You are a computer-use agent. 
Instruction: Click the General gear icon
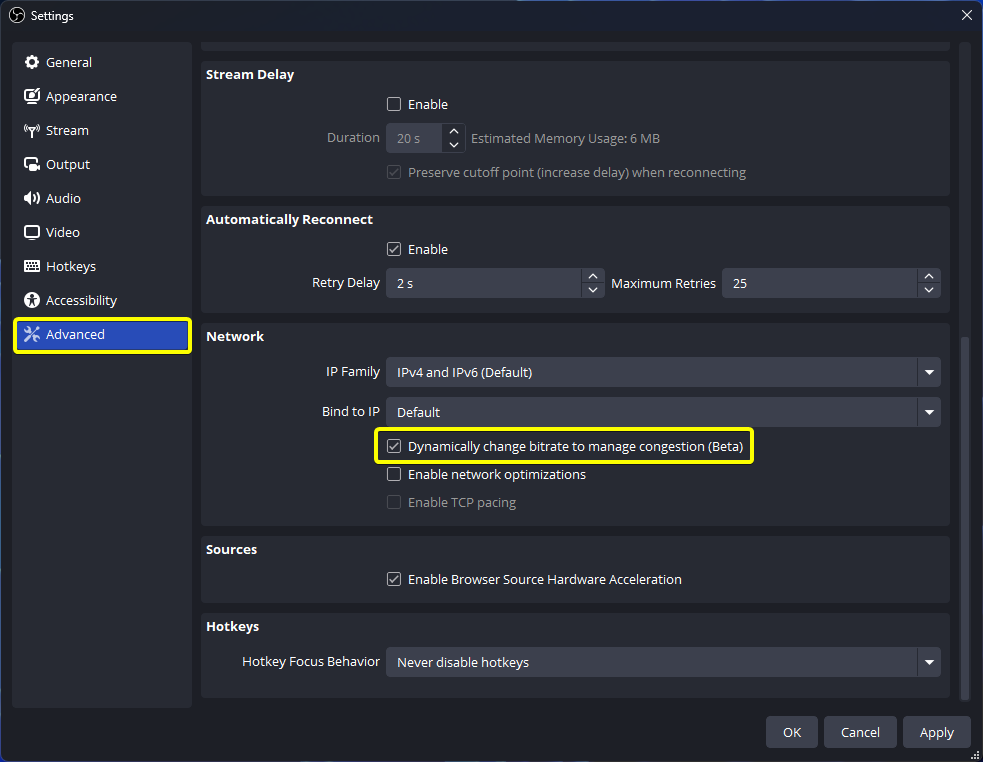31,62
